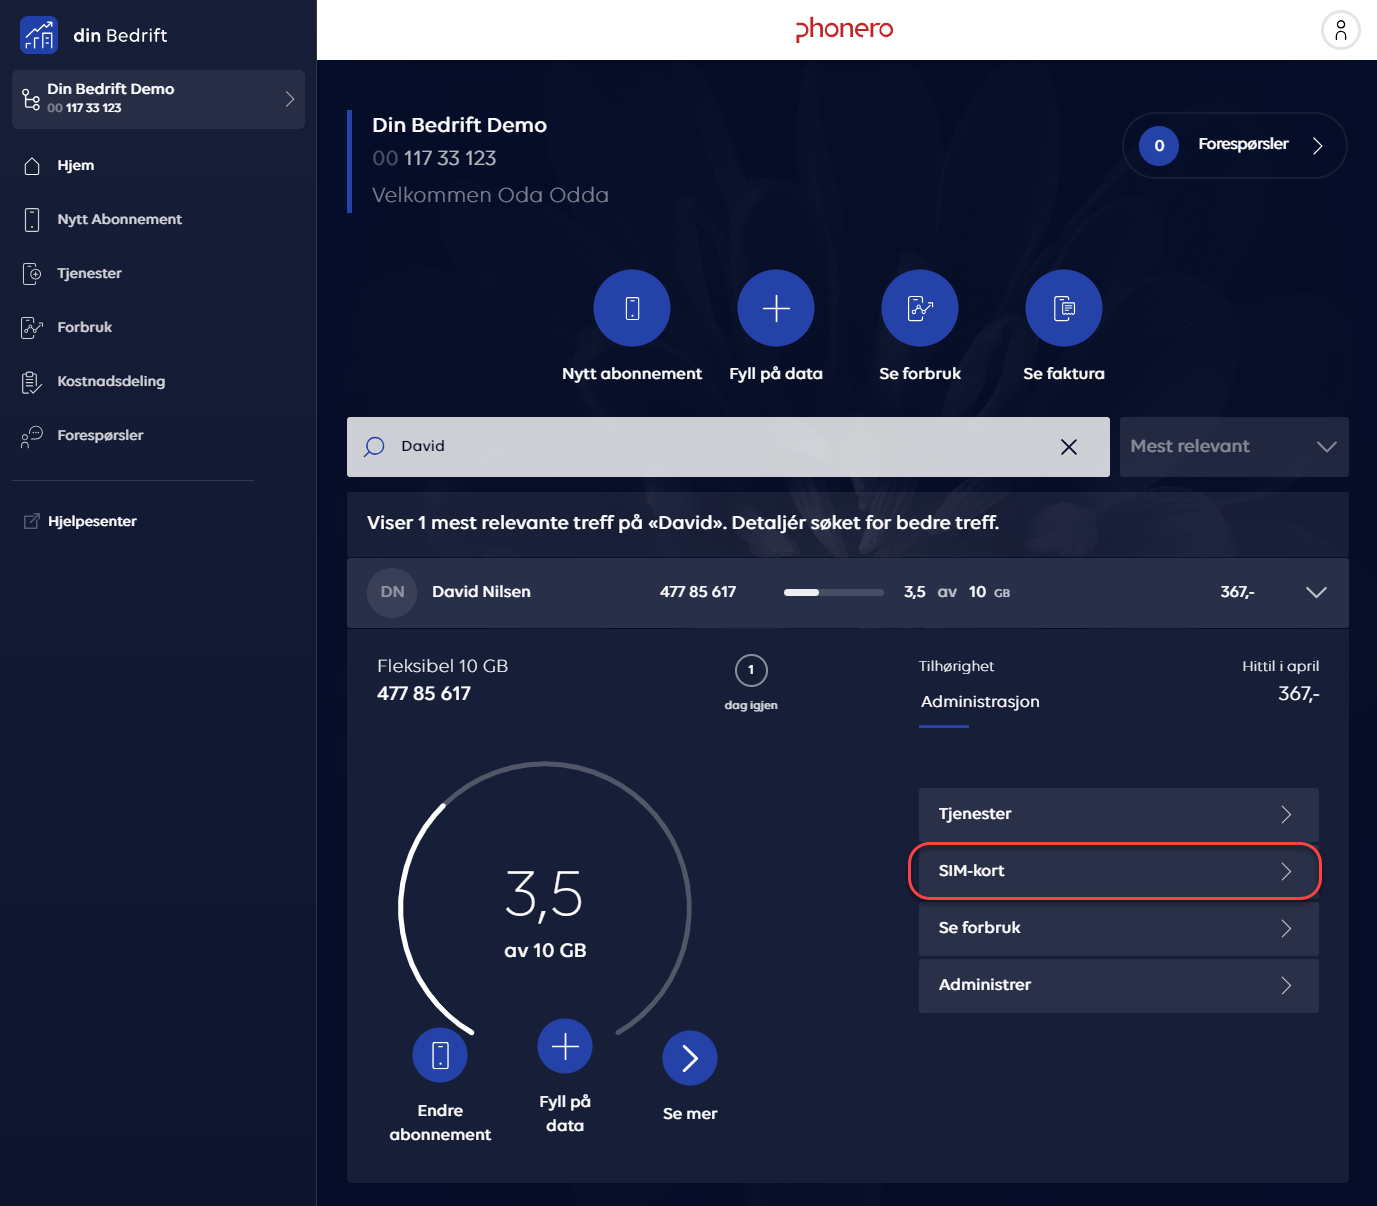Click the Forespørsler sidebar icon
Image resolution: width=1377 pixels, height=1206 pixels.
32,436
